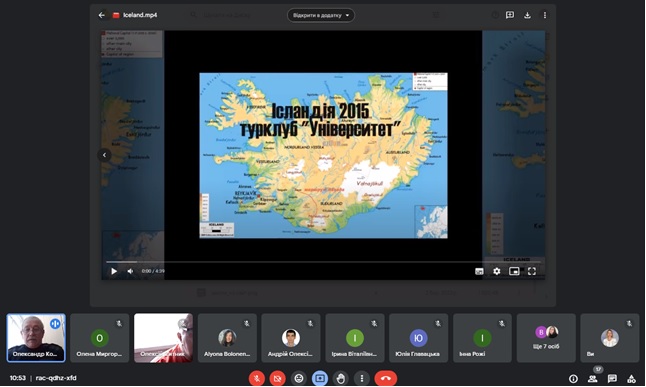This screenshot has width=646, height=387.
Task: Show the previous file with left chevron
Action: pyautogui.click(x=104, y=155)
